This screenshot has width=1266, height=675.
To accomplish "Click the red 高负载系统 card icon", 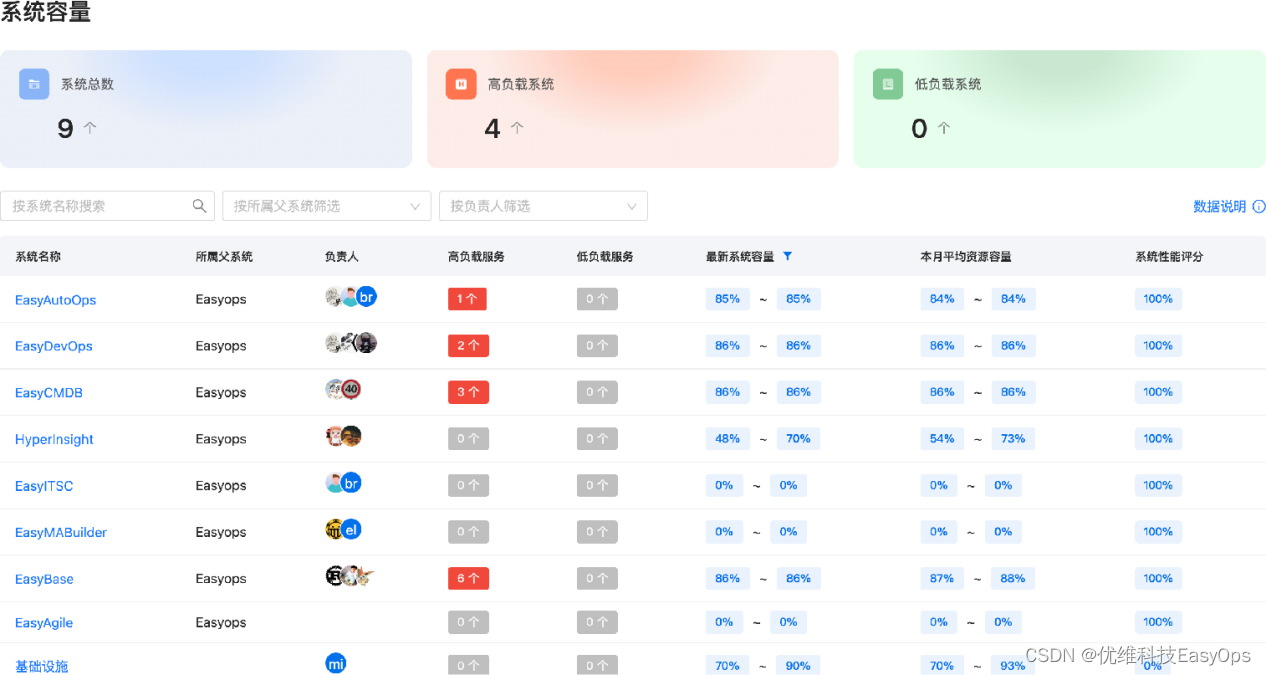I will 460,84.
